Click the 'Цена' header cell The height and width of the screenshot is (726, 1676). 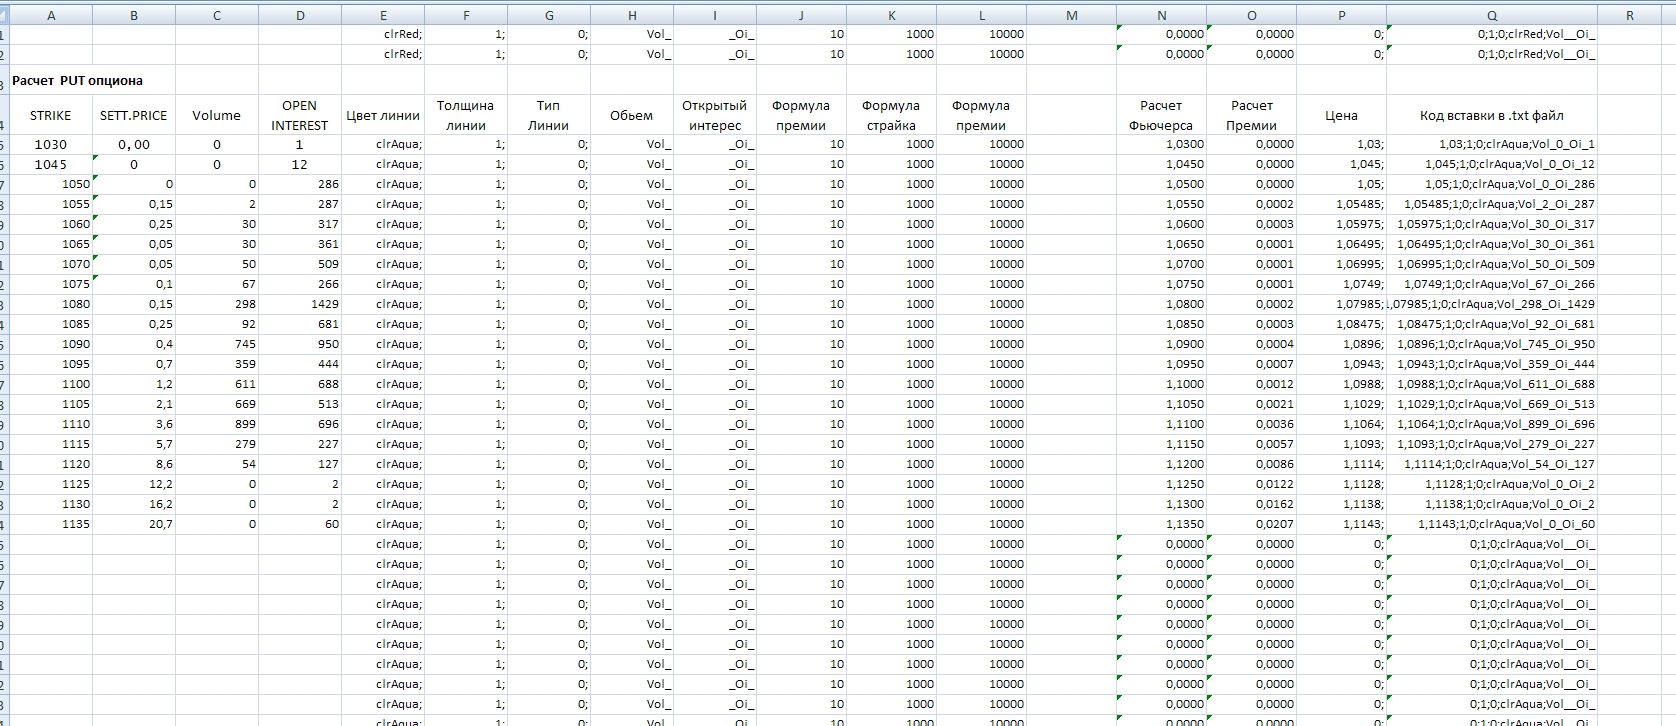coord(1341,115)
